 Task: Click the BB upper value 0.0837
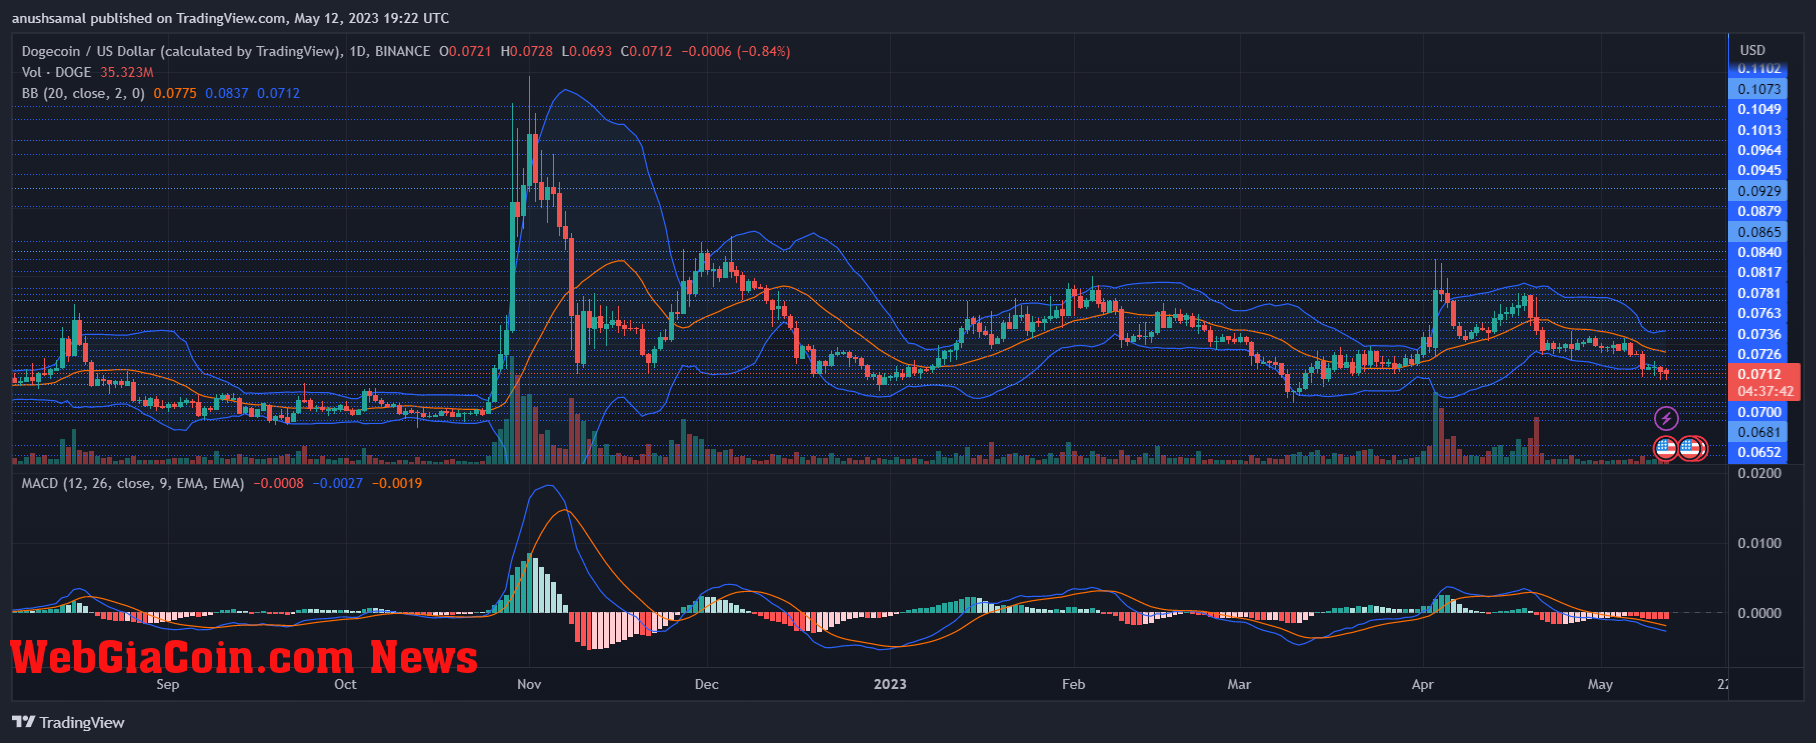227,93
